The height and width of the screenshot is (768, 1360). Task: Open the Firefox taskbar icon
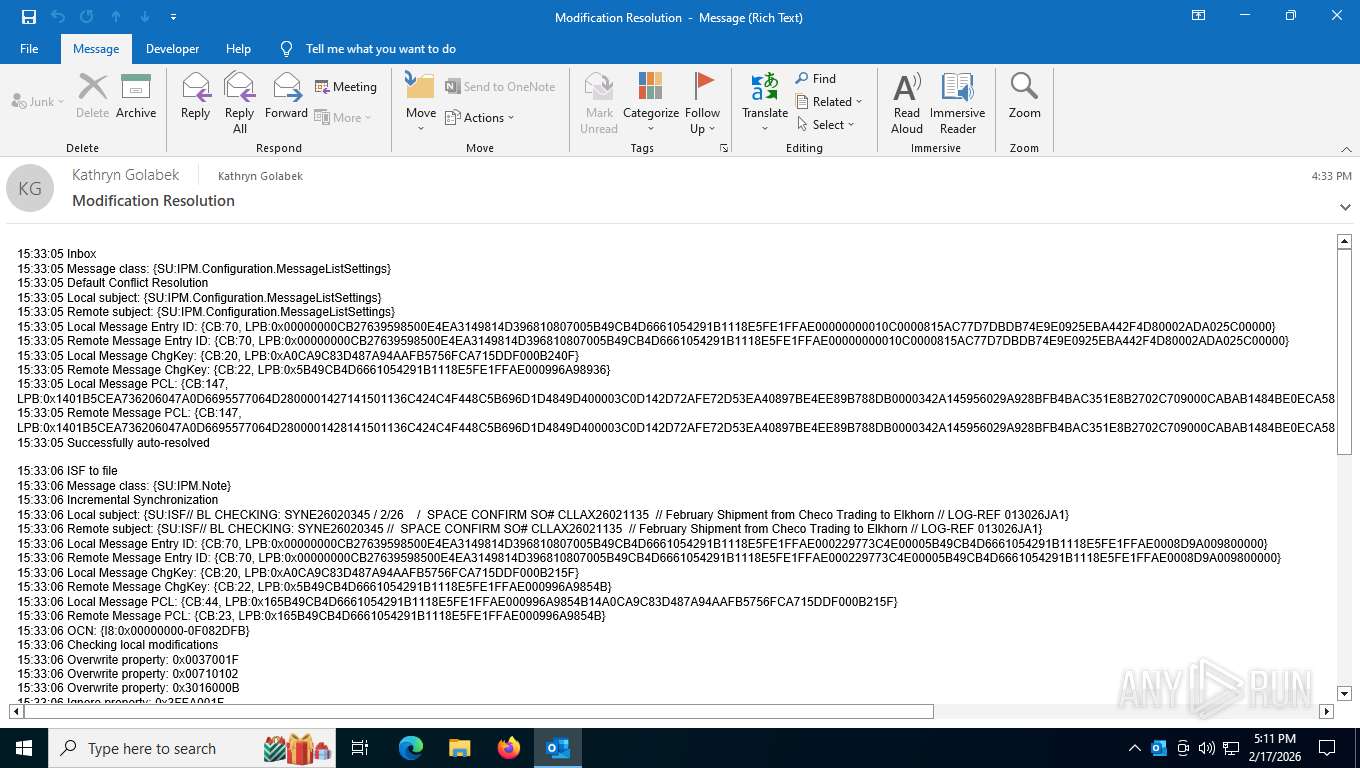click(509, 748)
